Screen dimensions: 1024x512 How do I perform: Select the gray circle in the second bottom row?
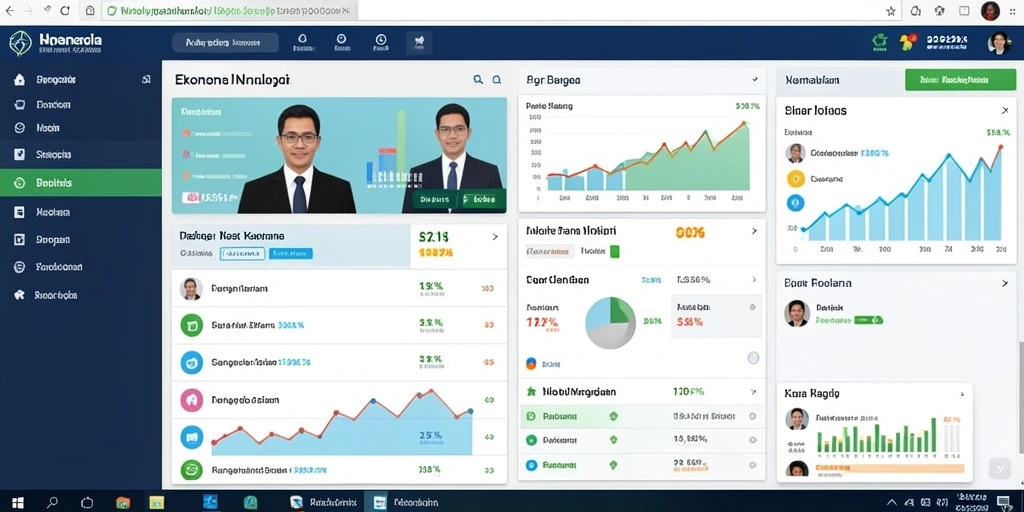(x=752, y=440)
